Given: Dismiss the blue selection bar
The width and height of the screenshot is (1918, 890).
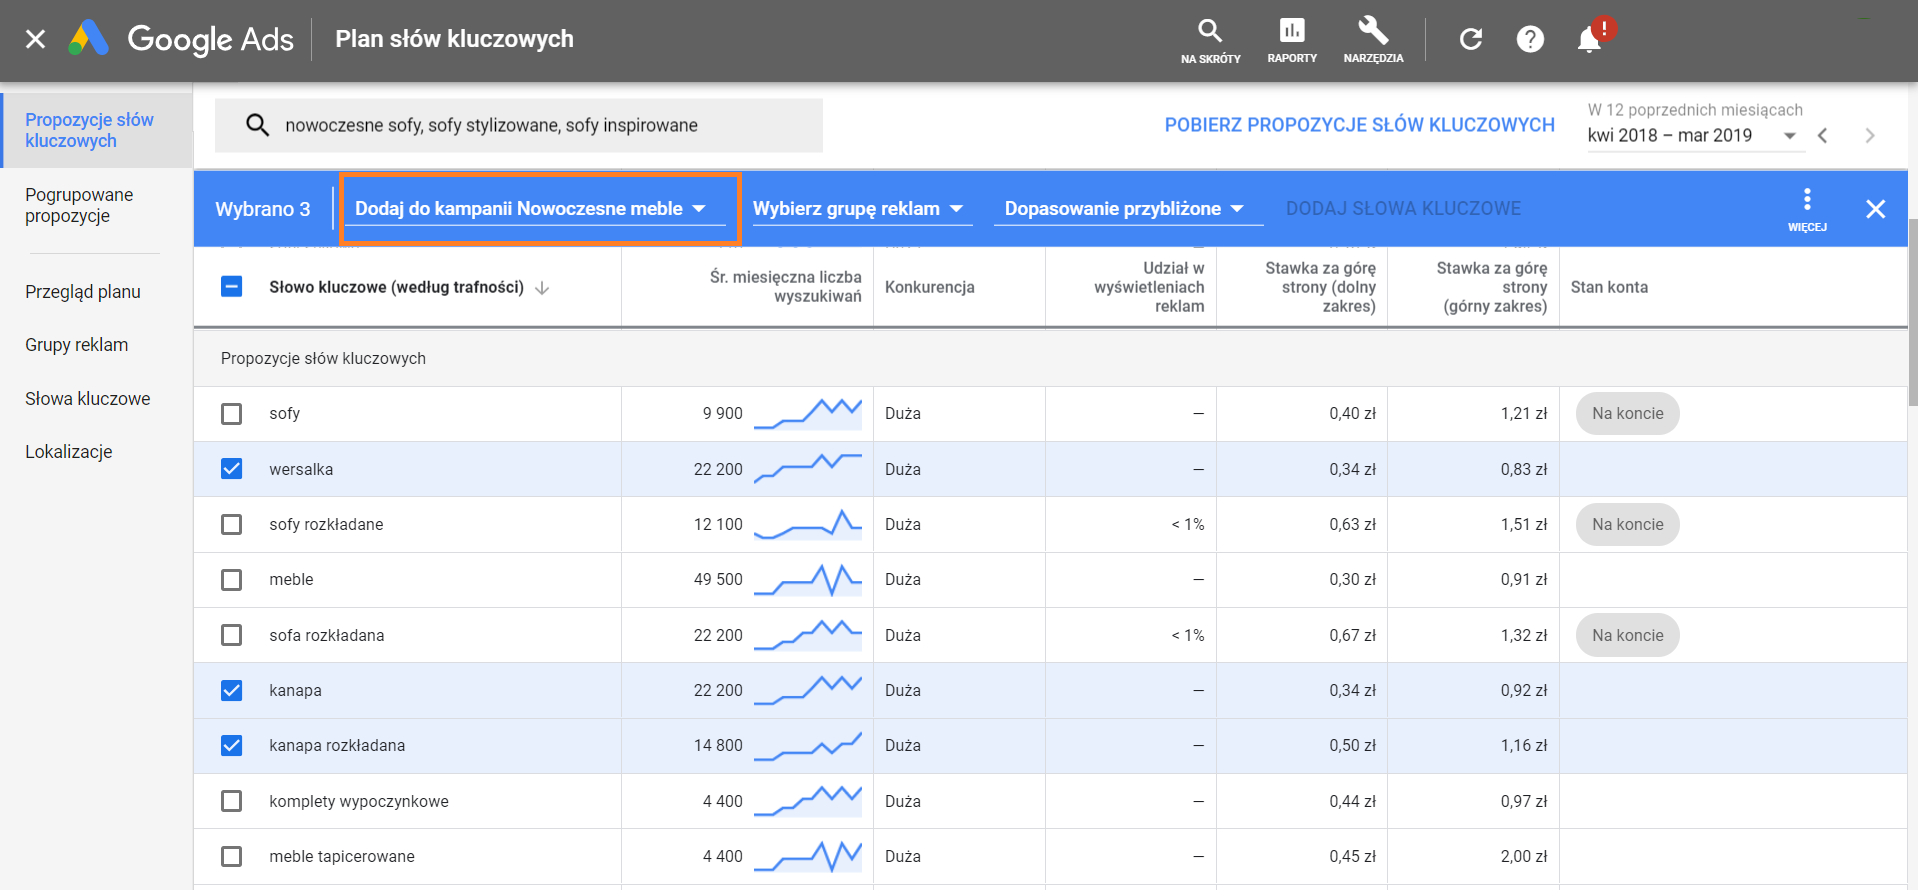Looking at the screenshot, I should click(x=1876, y=208).
